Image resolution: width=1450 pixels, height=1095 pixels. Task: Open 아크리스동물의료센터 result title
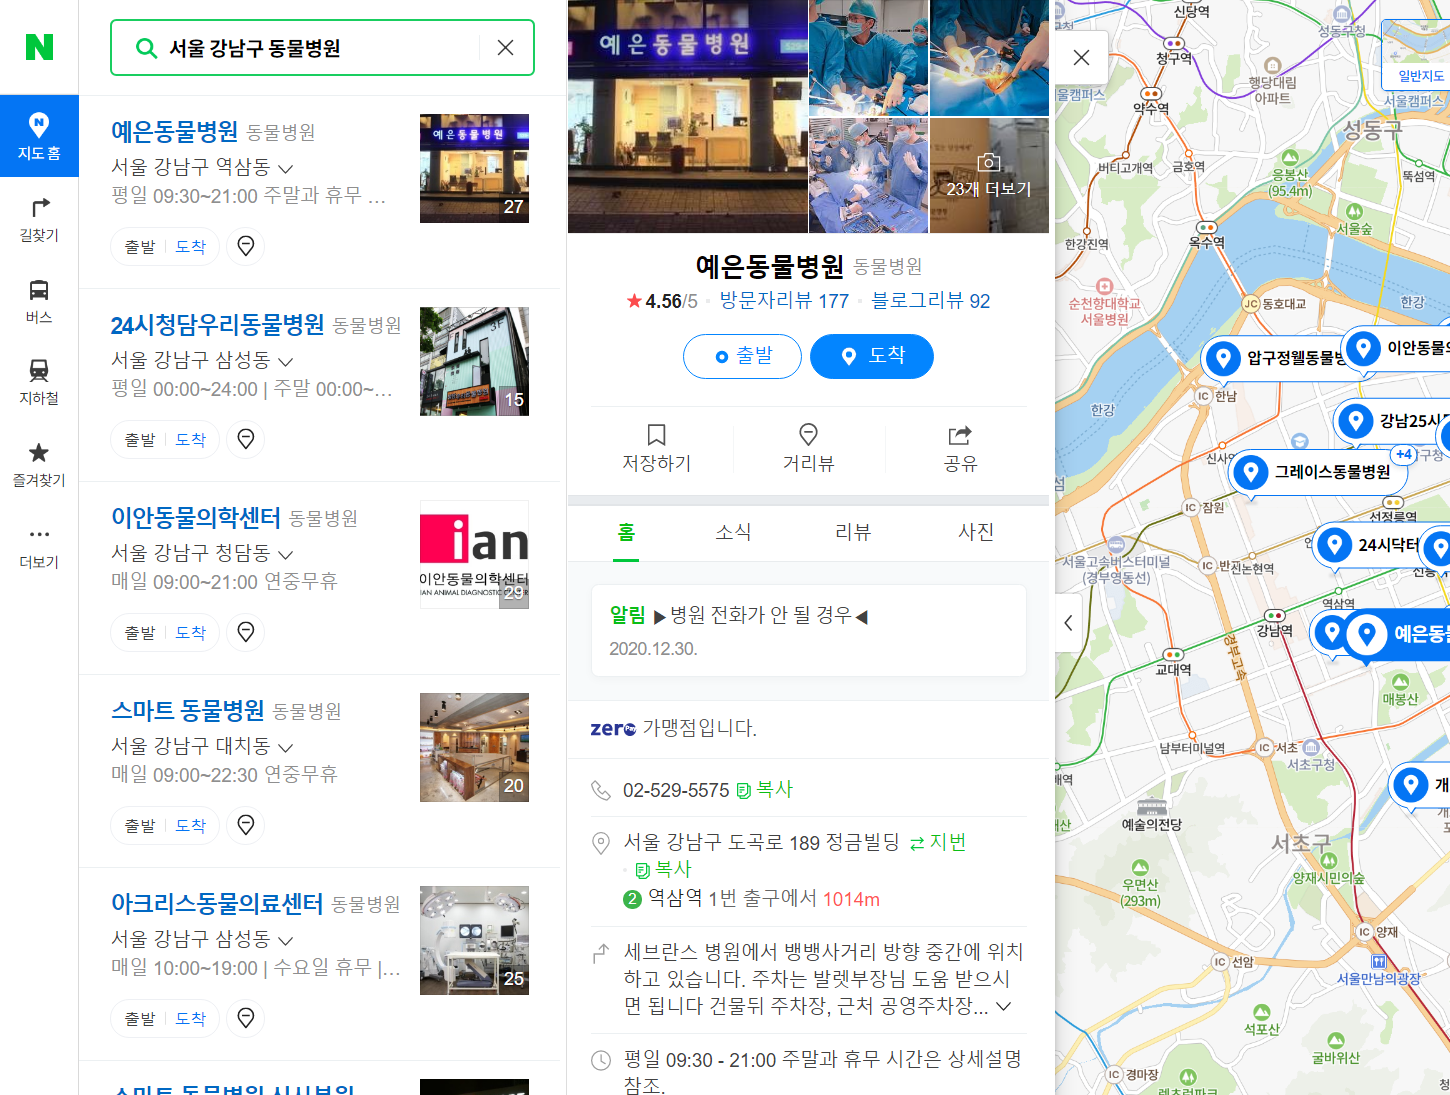[x=217, y=903]
